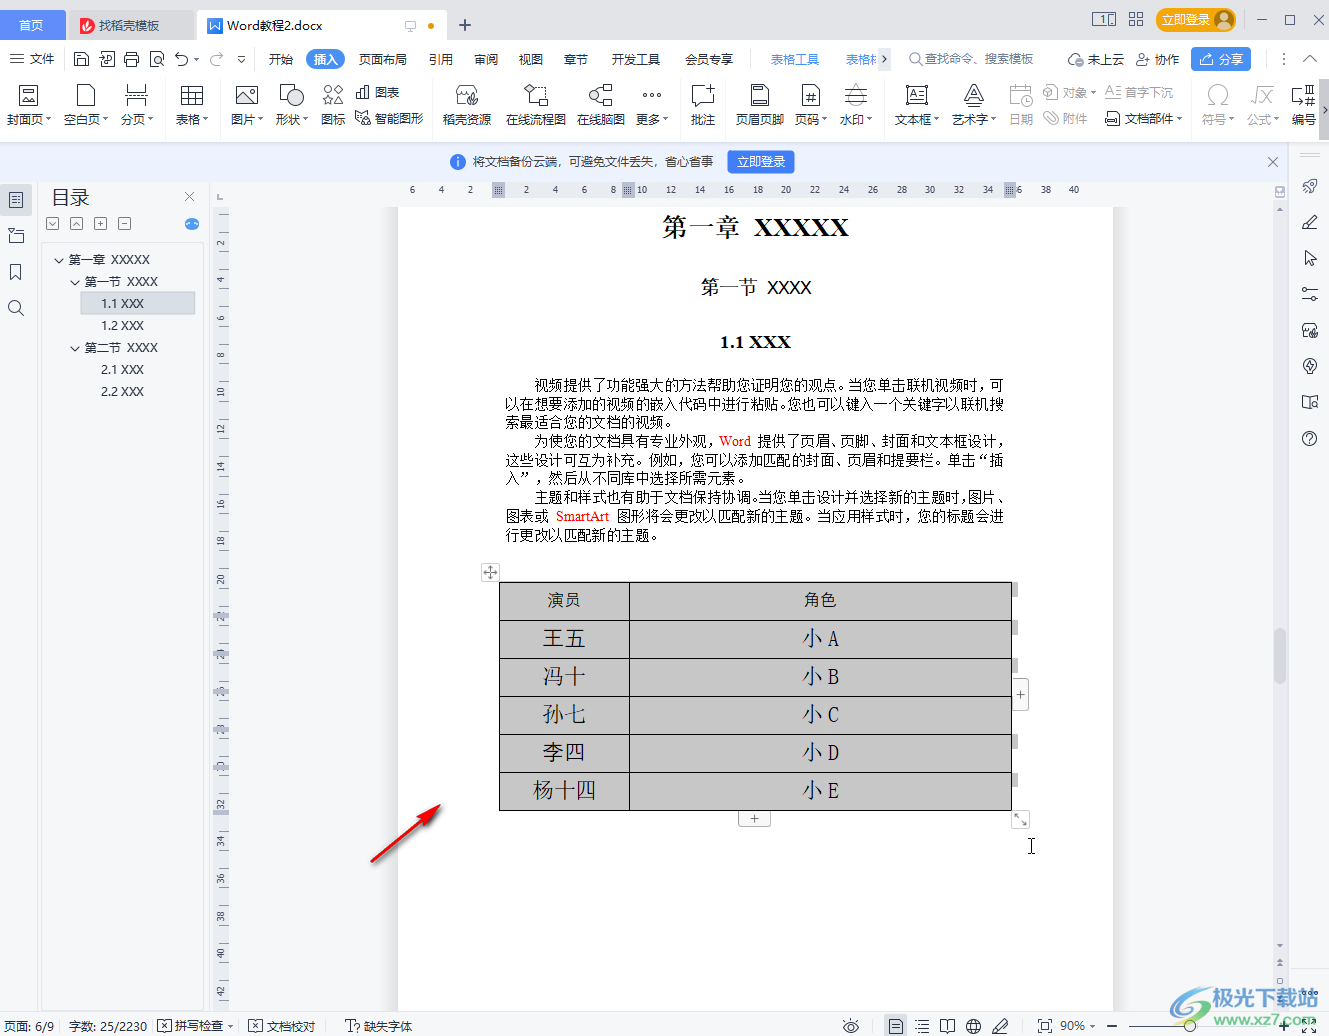The image size is (1329, 1036).
Task: Click the vertical scrollbar thumb
Action: point(1280,655)
